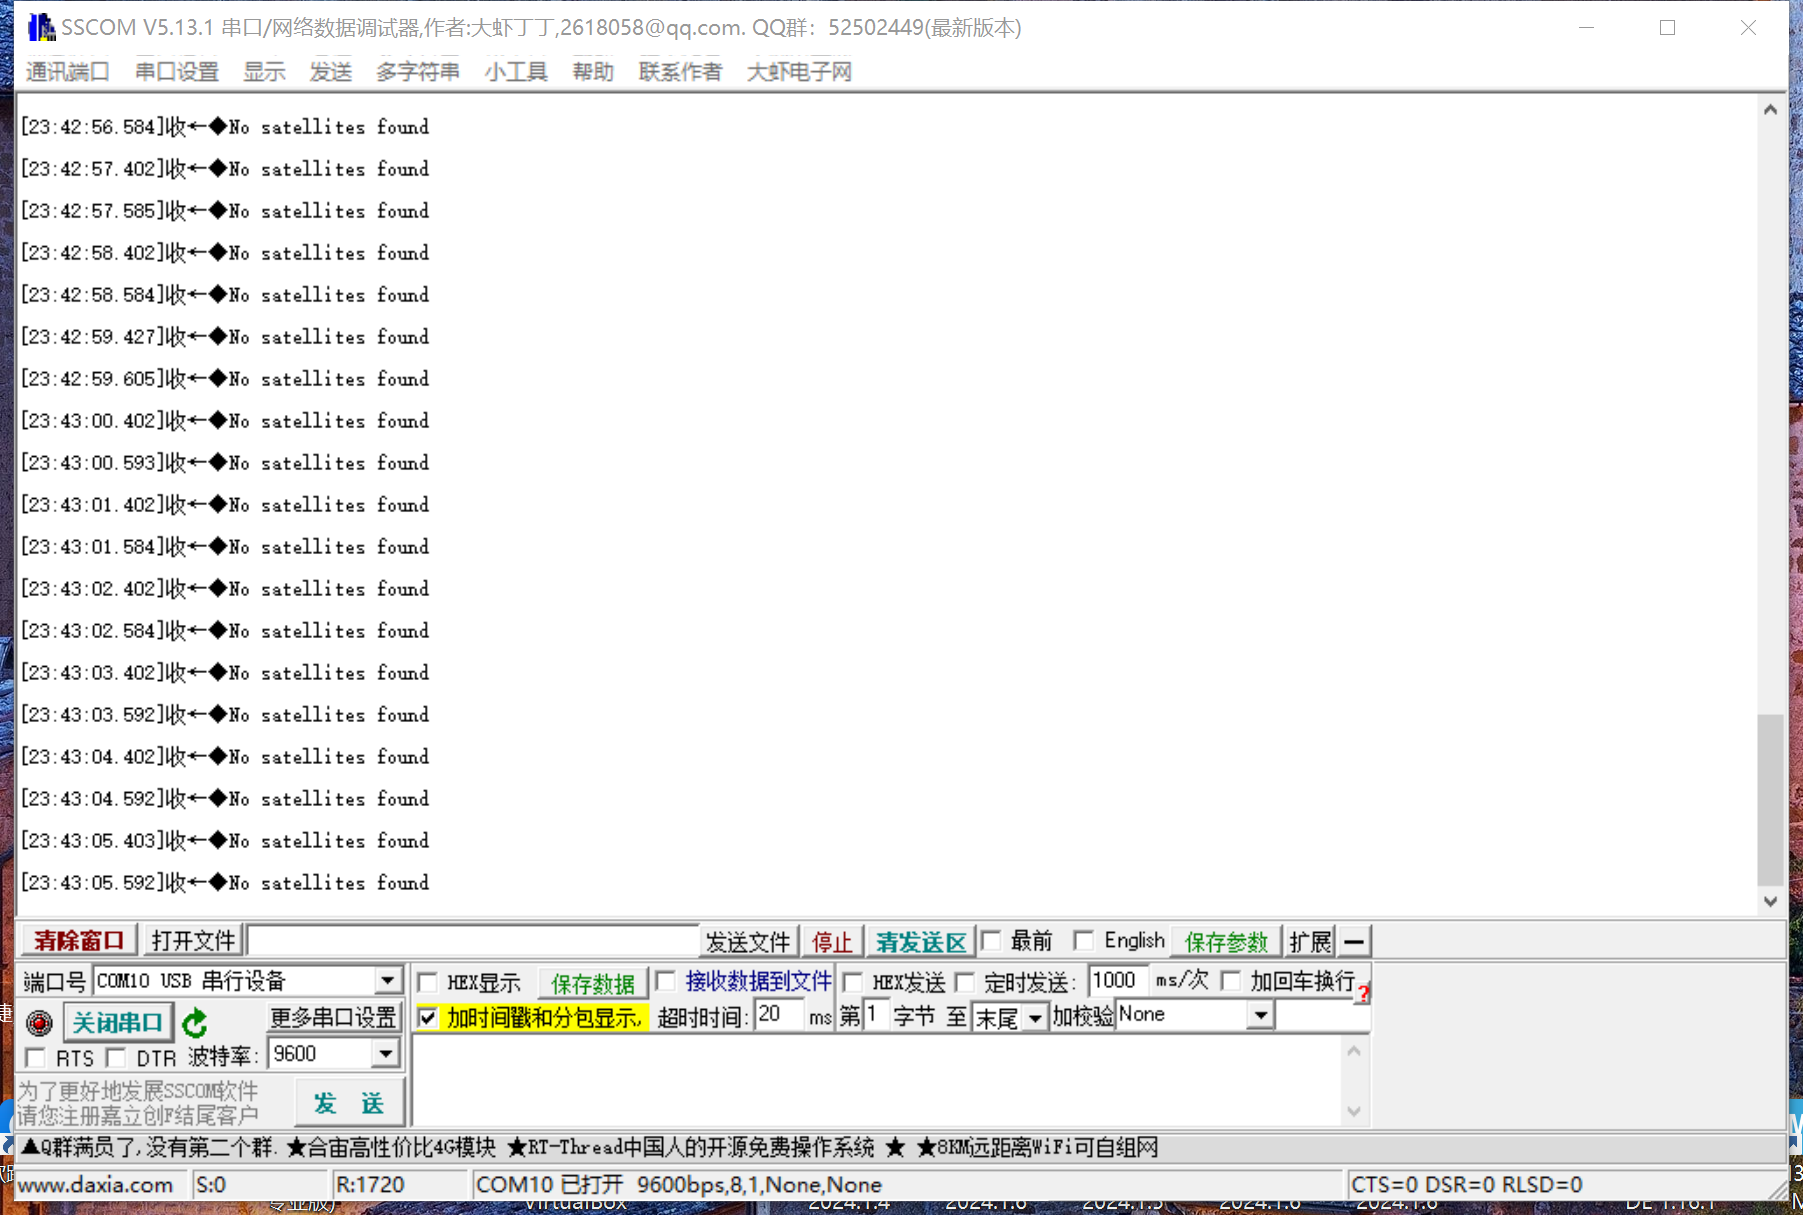Screen dimensions: 1803x1215
Task: Open the 串口设置 menu
Action: (176, 72)
